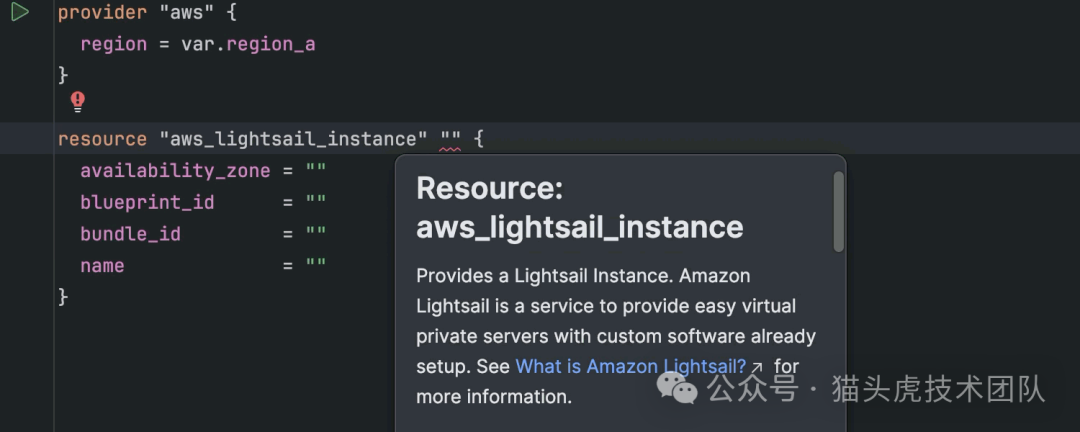Screen dimensions: 1080x432
Task: Click the WeChat logo in the watermark
Action: pyautogui.click(x=684, y=388)
